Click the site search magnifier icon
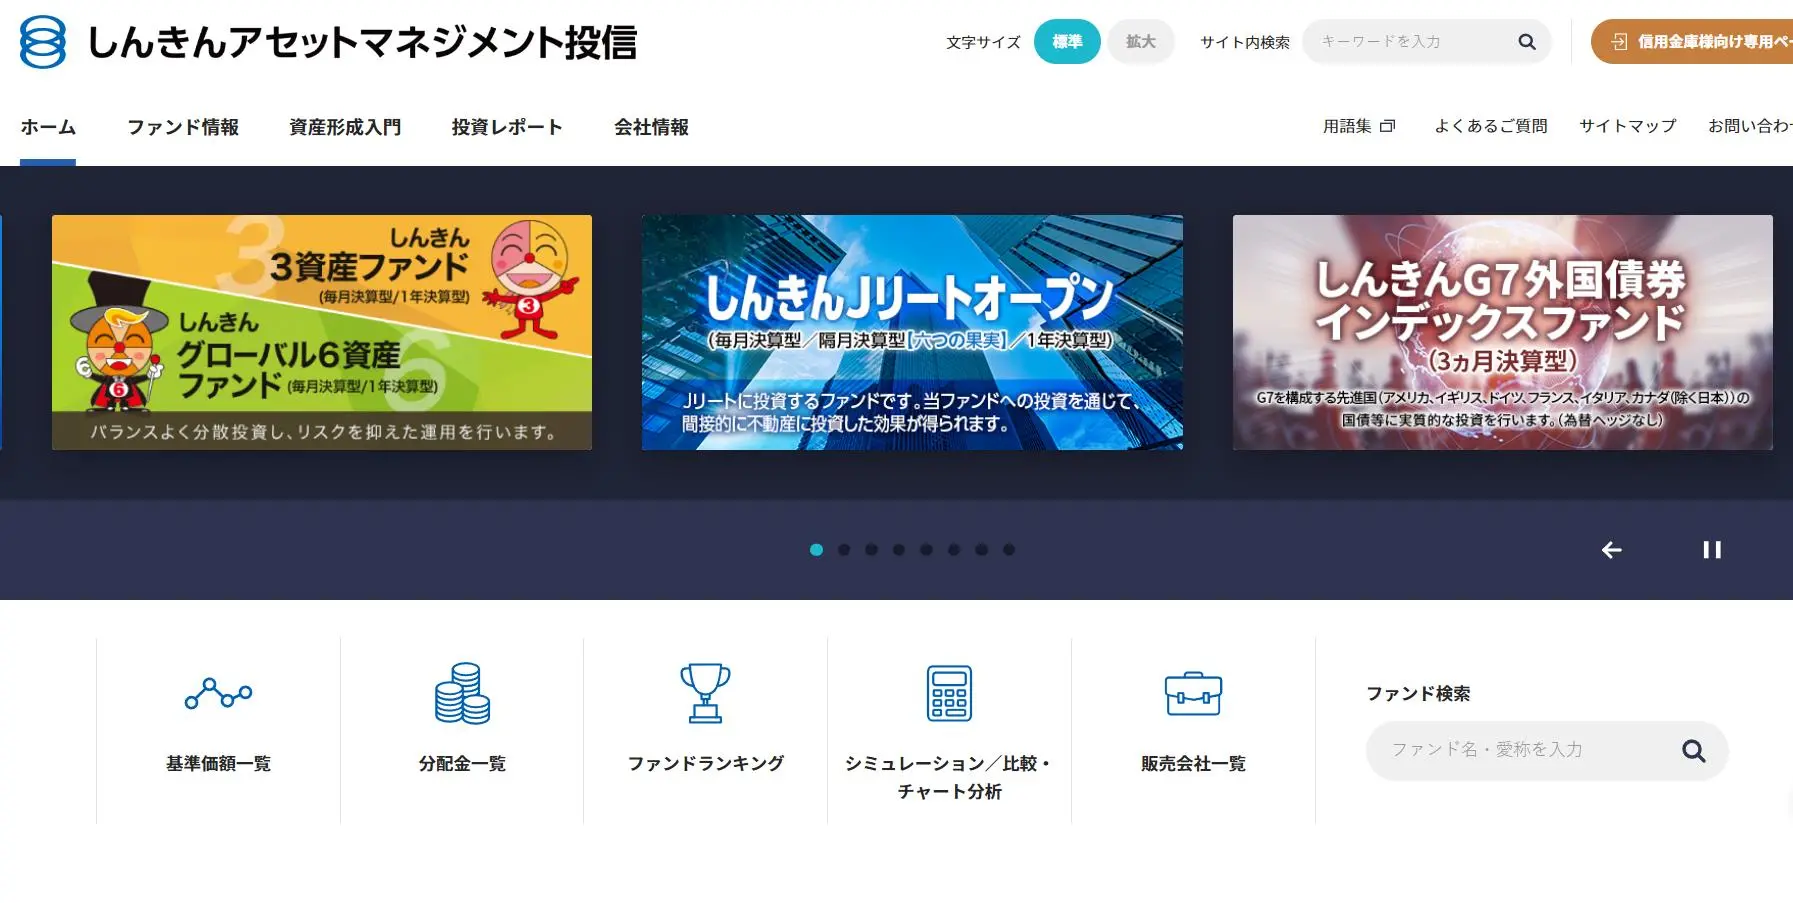Screen dimensions: 1793x903 click(x=1527, y=42)
